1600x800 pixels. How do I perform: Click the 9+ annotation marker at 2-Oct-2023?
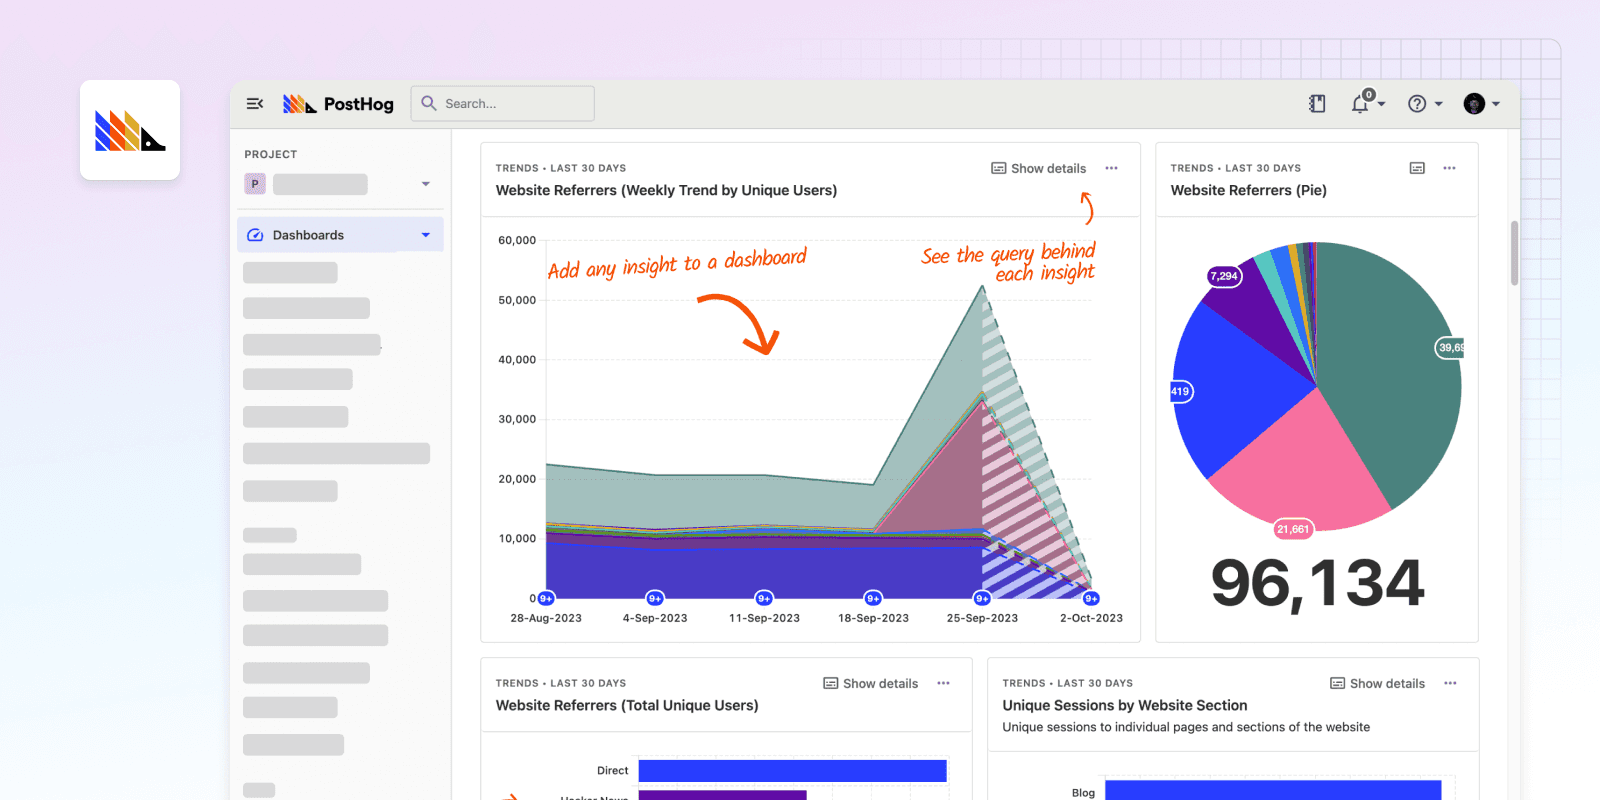1091,598
